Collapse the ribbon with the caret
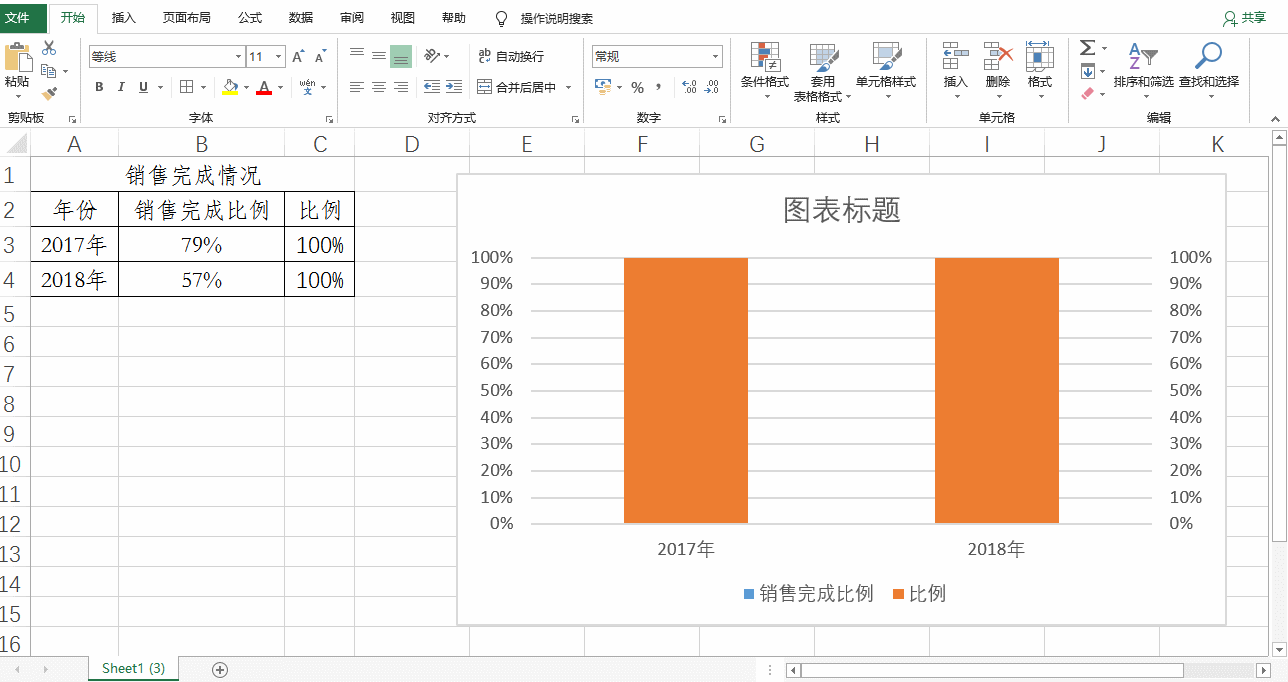 pos(1276,118)
